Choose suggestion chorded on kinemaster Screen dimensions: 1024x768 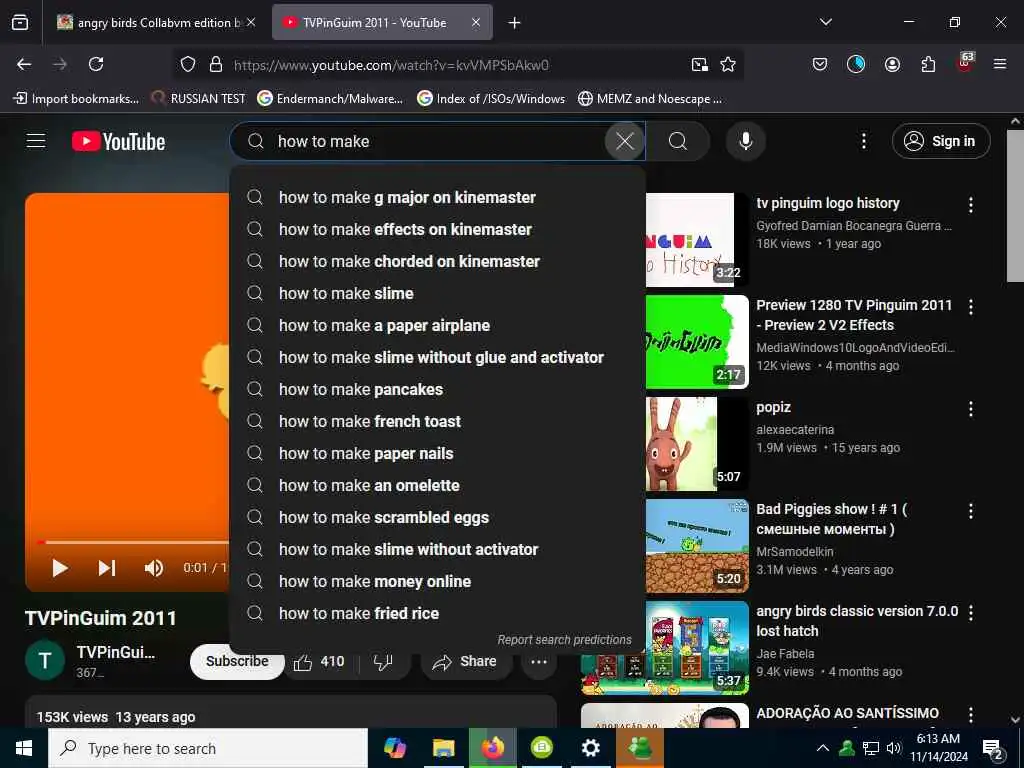point(438,261)
